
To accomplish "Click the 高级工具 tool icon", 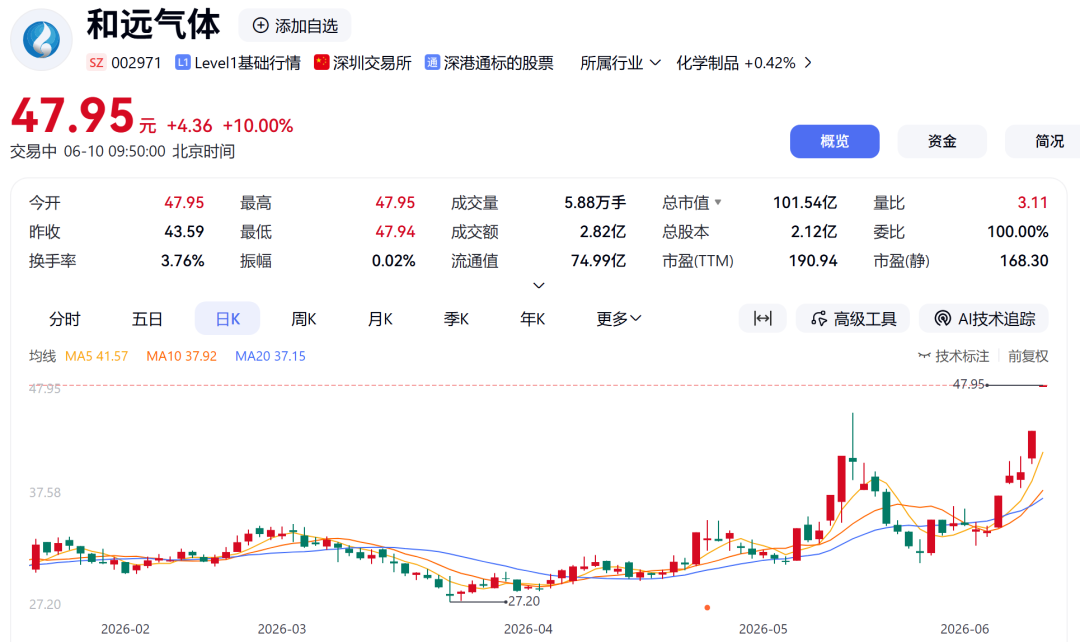I will click(819, 318).
